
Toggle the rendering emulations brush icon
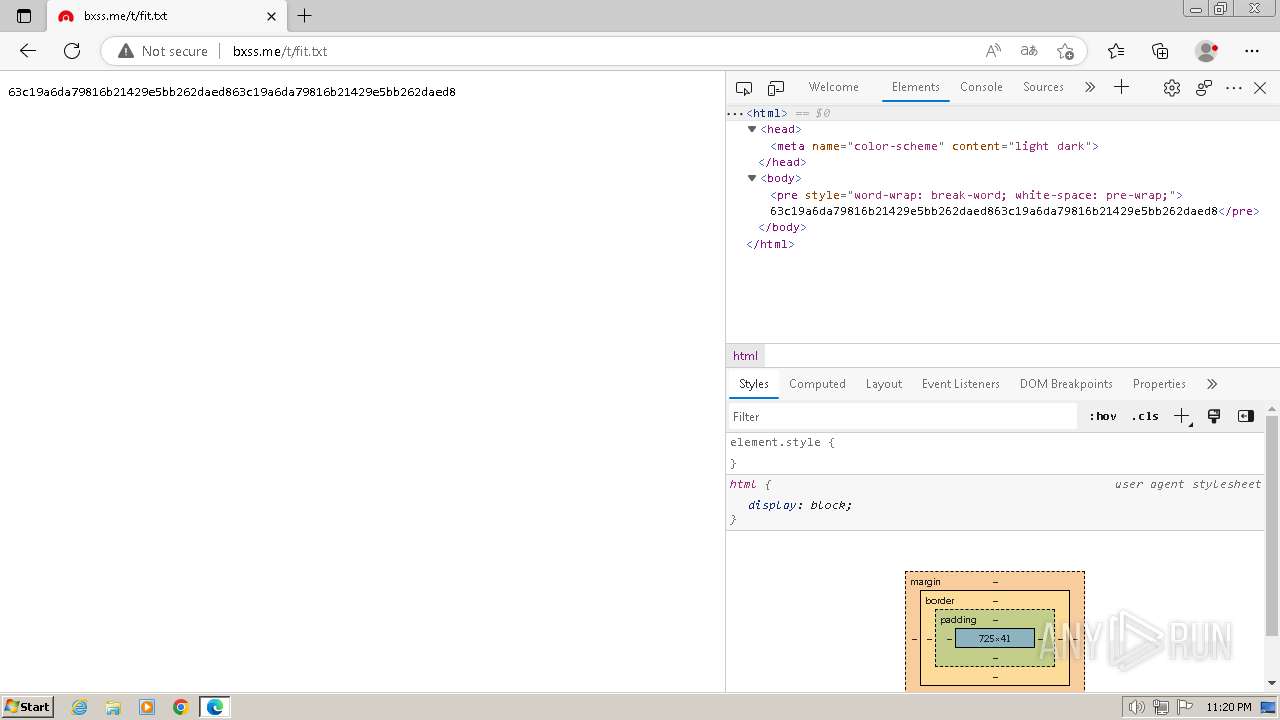point(1214,417)
